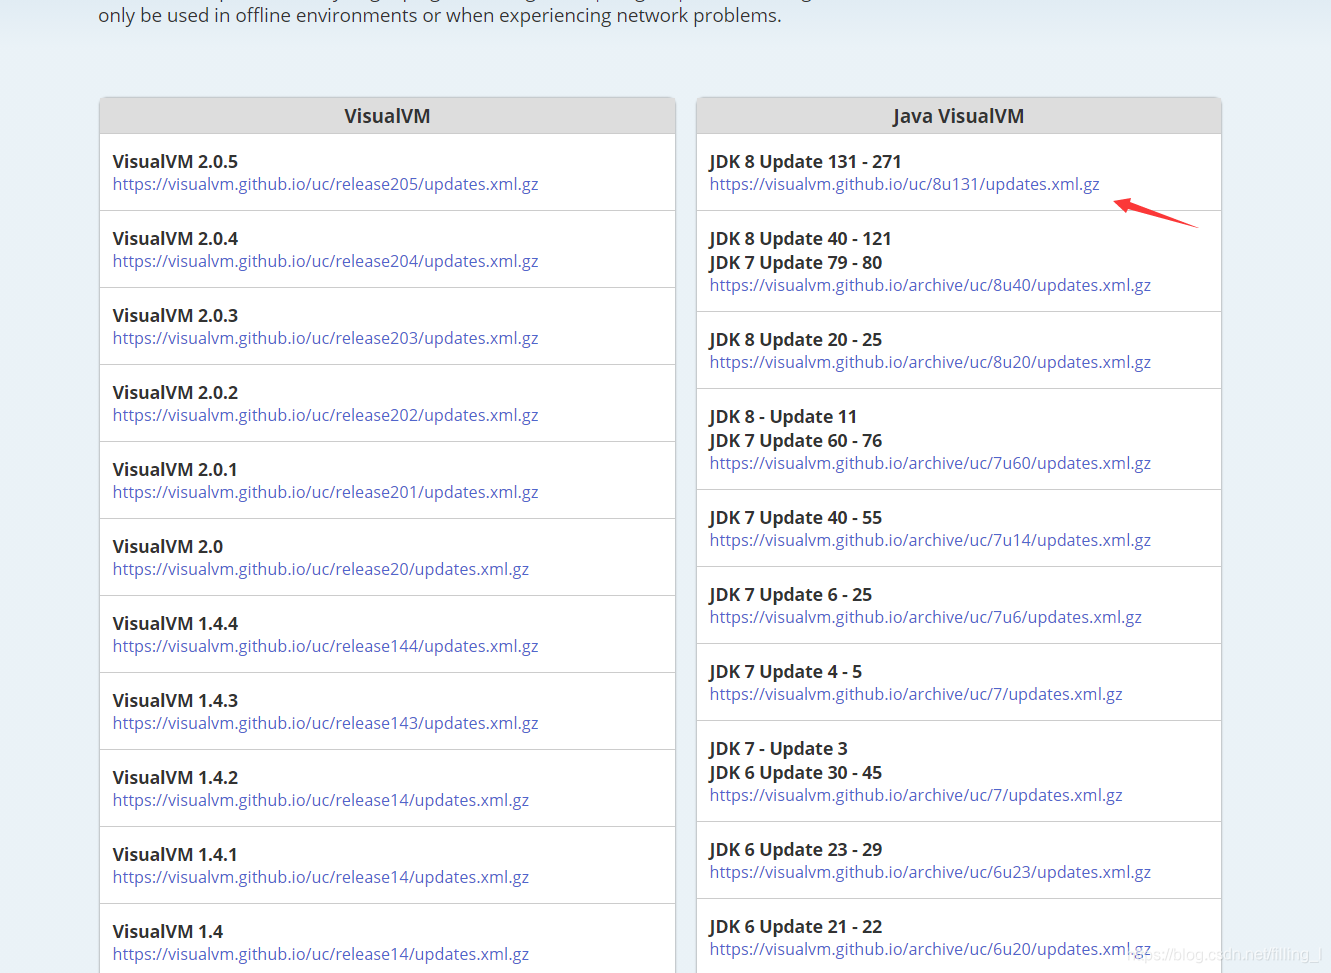Open the release143 updates.xml.gz link
This screenshot has height=973, width=1331.
point(325,723)
